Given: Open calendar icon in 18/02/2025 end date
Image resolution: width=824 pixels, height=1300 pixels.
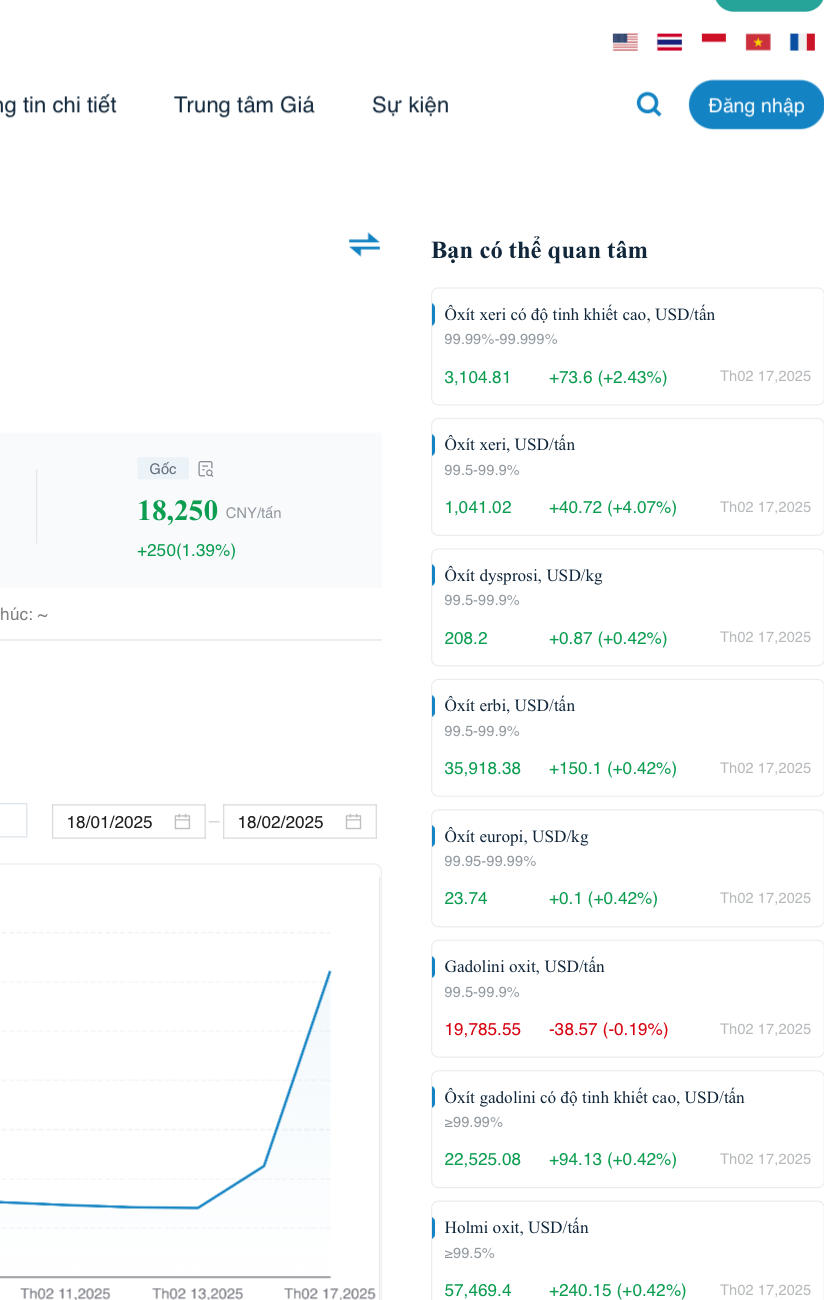Looking at the screenshot, I should point(353,822).
